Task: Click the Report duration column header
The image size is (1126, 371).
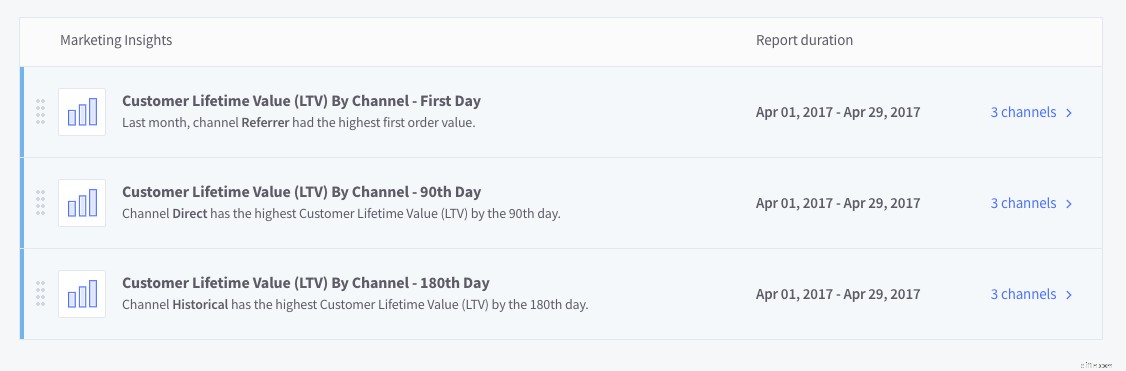Action: pos(804,40)
